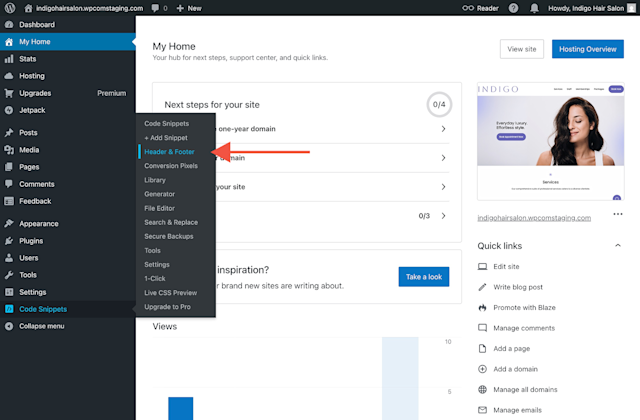The height and width of the screenshot is (420, 640).
Task: Click the Jetpack icon in sidebar
Action: (x=9, y=110)
